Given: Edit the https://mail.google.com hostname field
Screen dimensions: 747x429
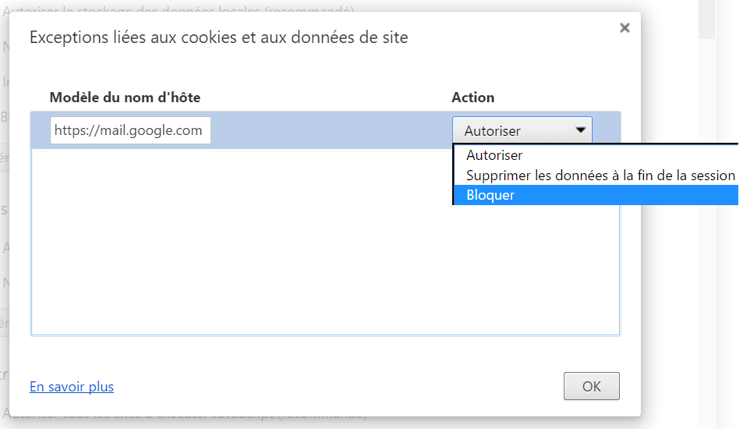Looking at the screenshot, I should (131, 130).
